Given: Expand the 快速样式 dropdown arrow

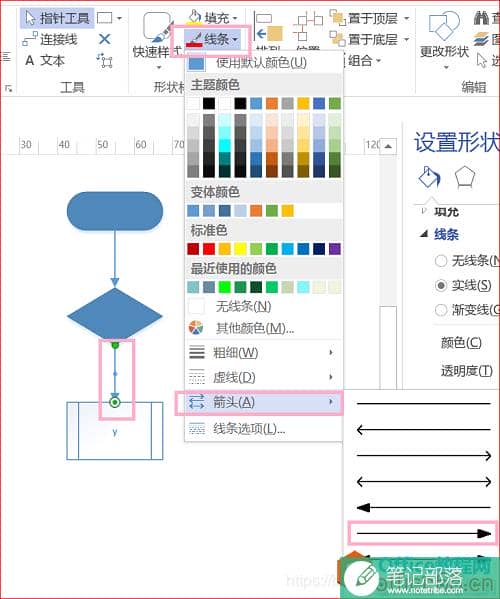Looking at the screenshot, I should [x=159, y=68].
